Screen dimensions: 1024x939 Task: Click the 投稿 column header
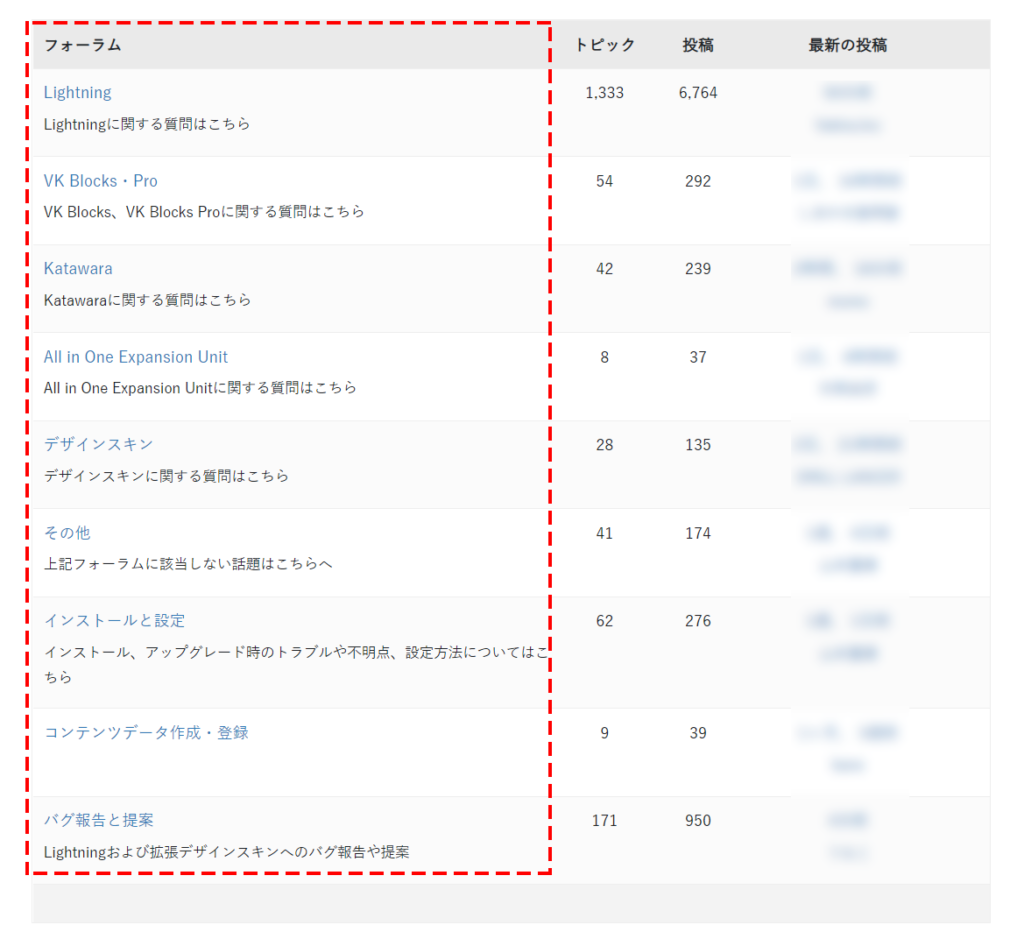pos(697,45)
